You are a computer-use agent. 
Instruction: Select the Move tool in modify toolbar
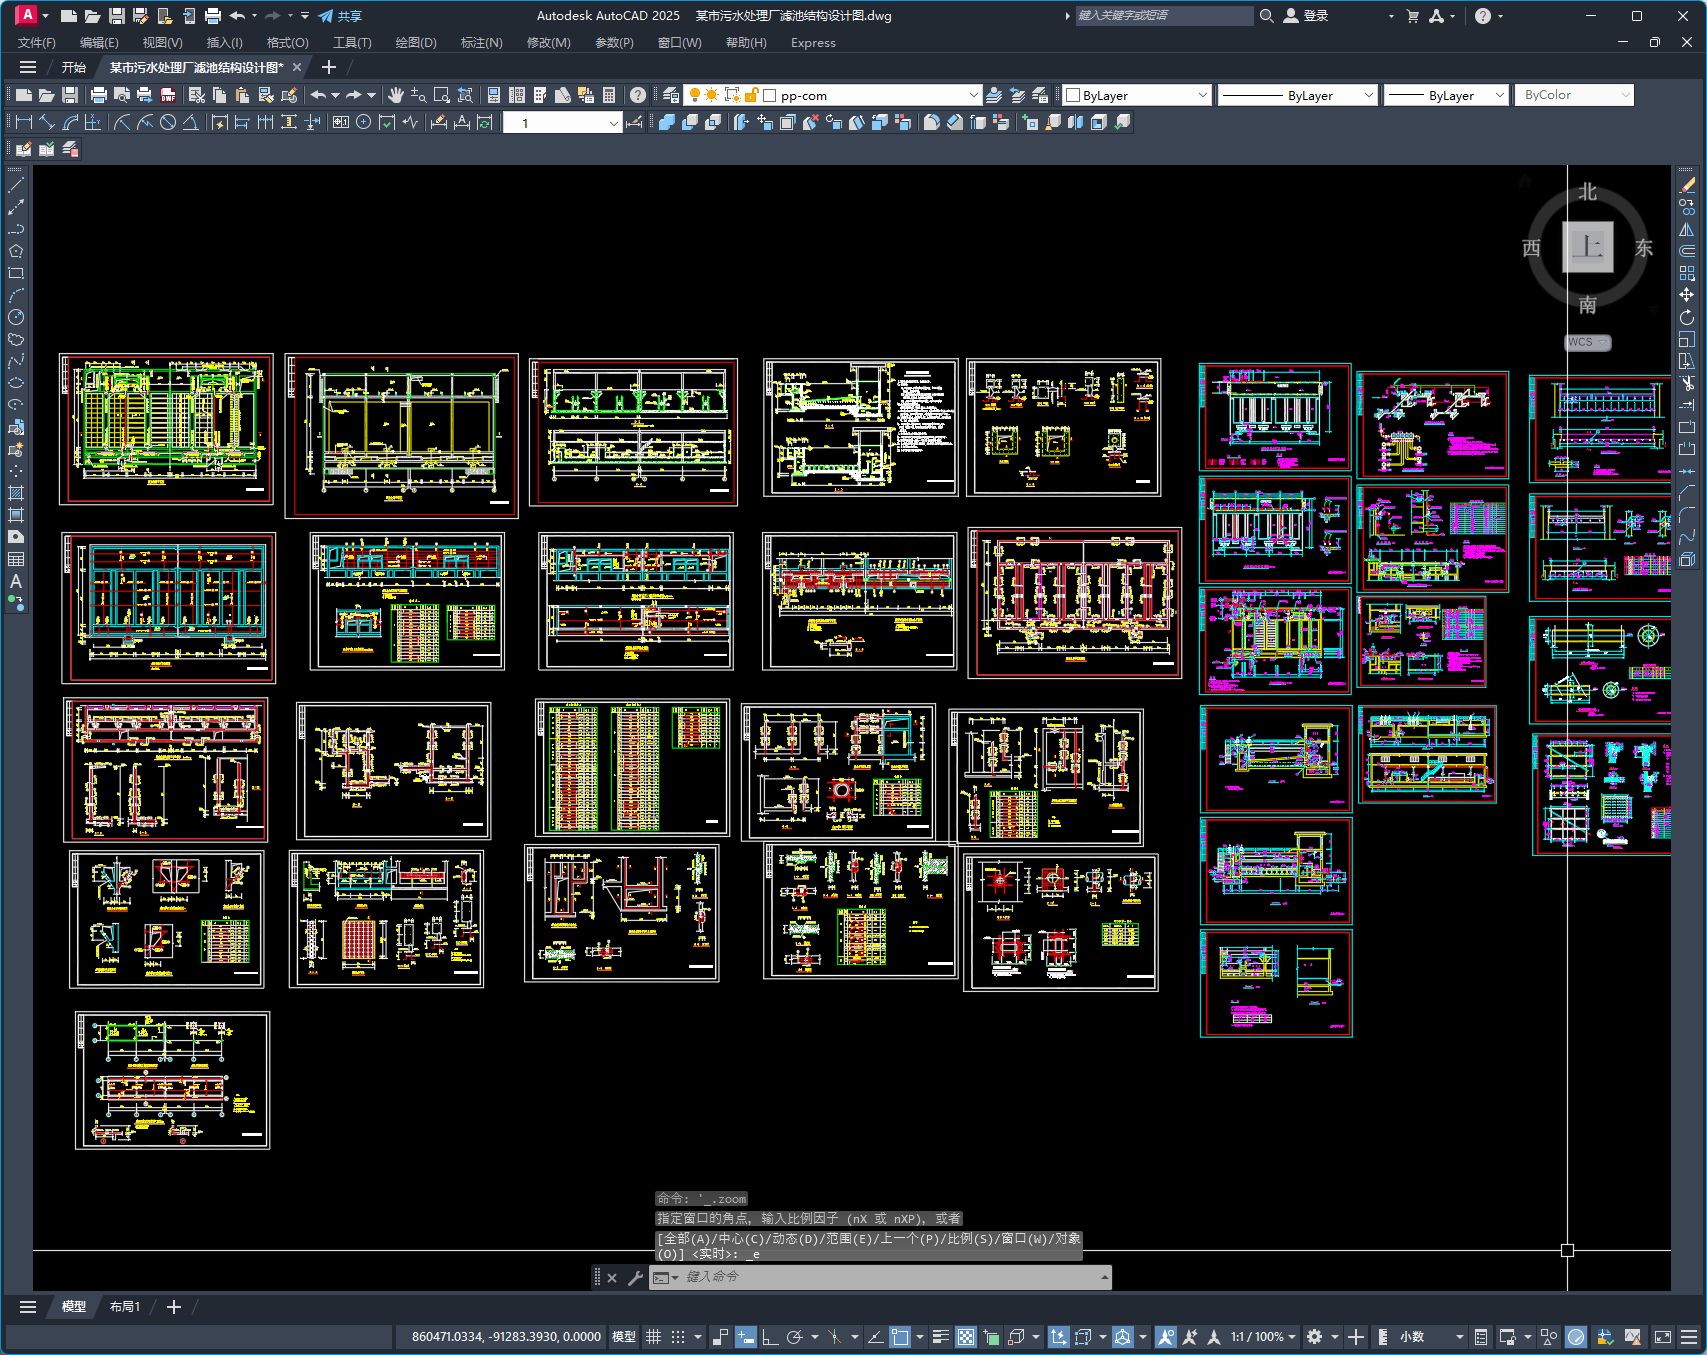[x=1687, y=295]
